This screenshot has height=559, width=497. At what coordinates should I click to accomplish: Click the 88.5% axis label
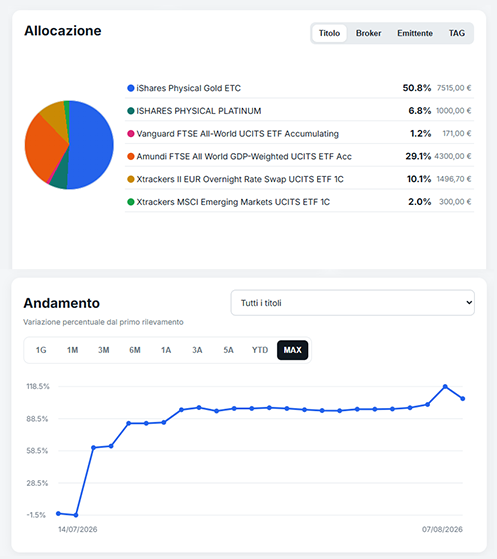[37, 419]
